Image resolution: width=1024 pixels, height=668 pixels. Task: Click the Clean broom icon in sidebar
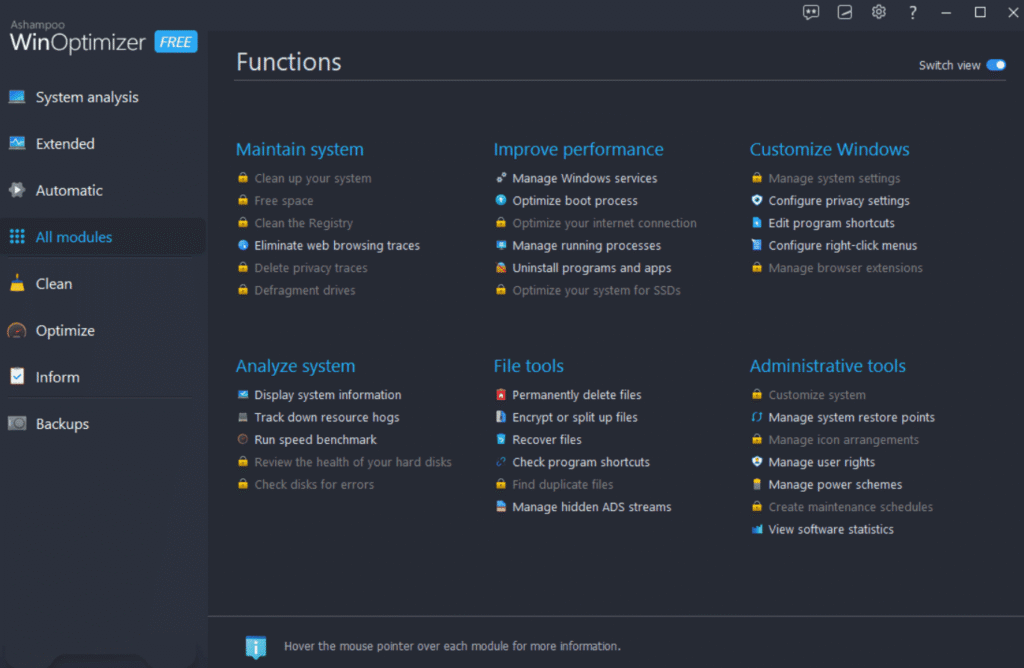pos(17,283)
